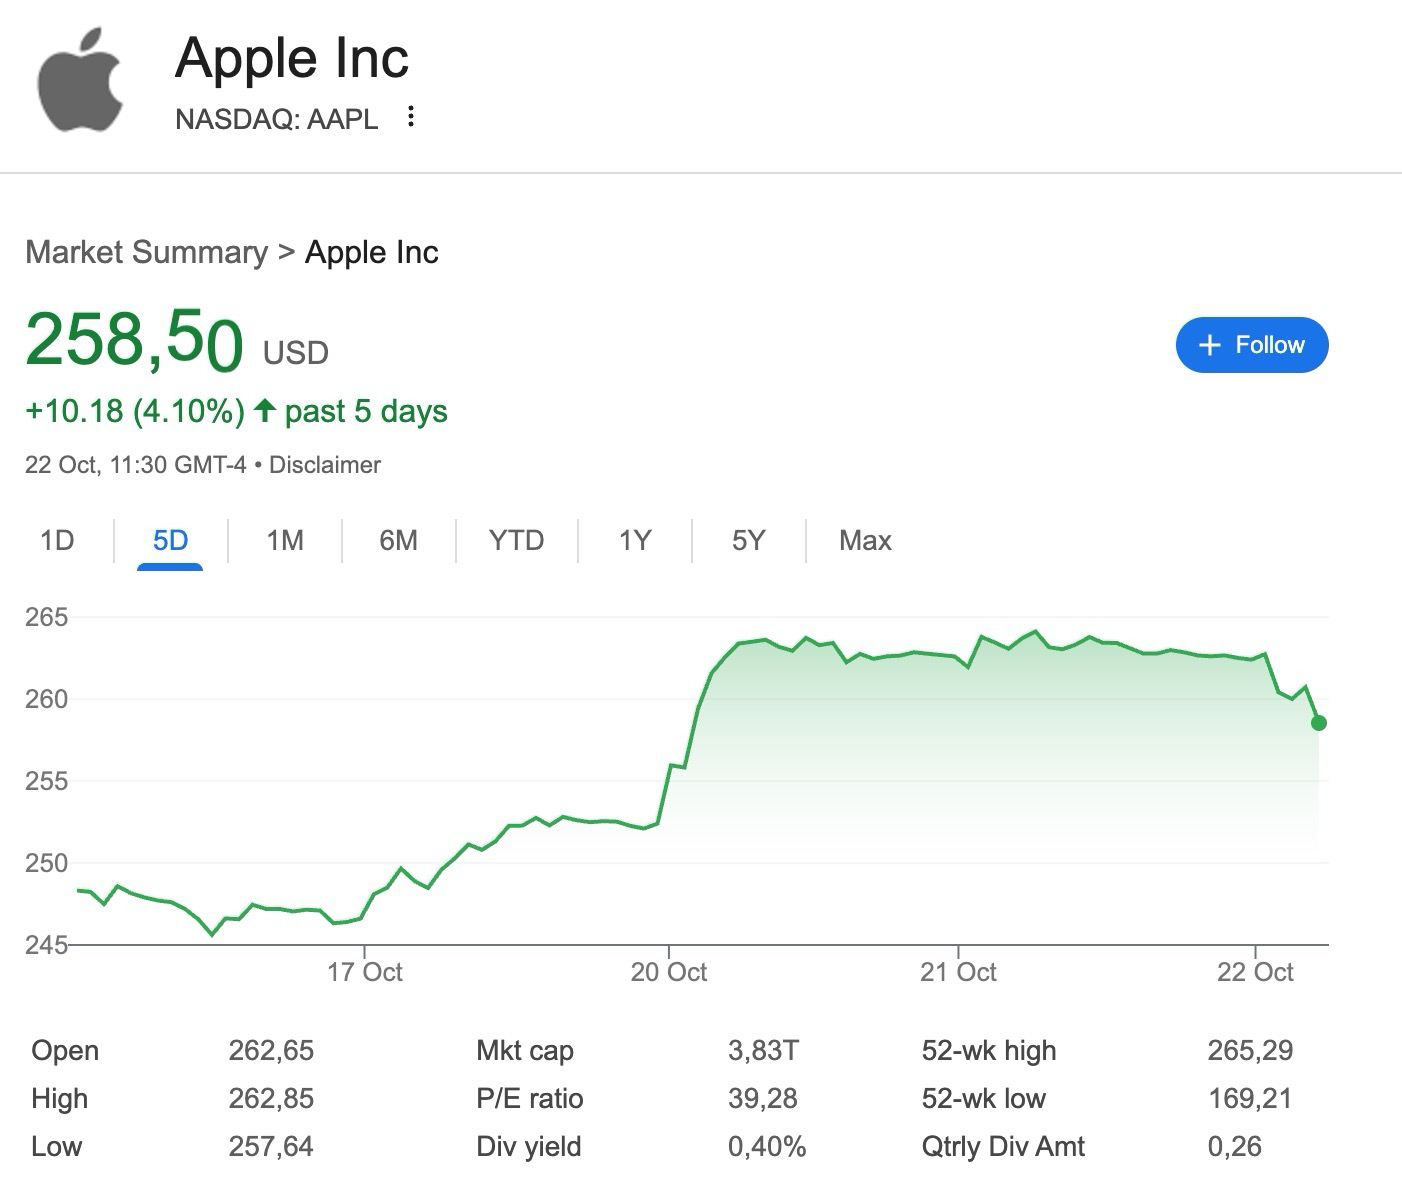Click the 20 Oct axis marker
Image resolution: width=1402 pixels, height=1204 pixels.
[x=668, y=972]
